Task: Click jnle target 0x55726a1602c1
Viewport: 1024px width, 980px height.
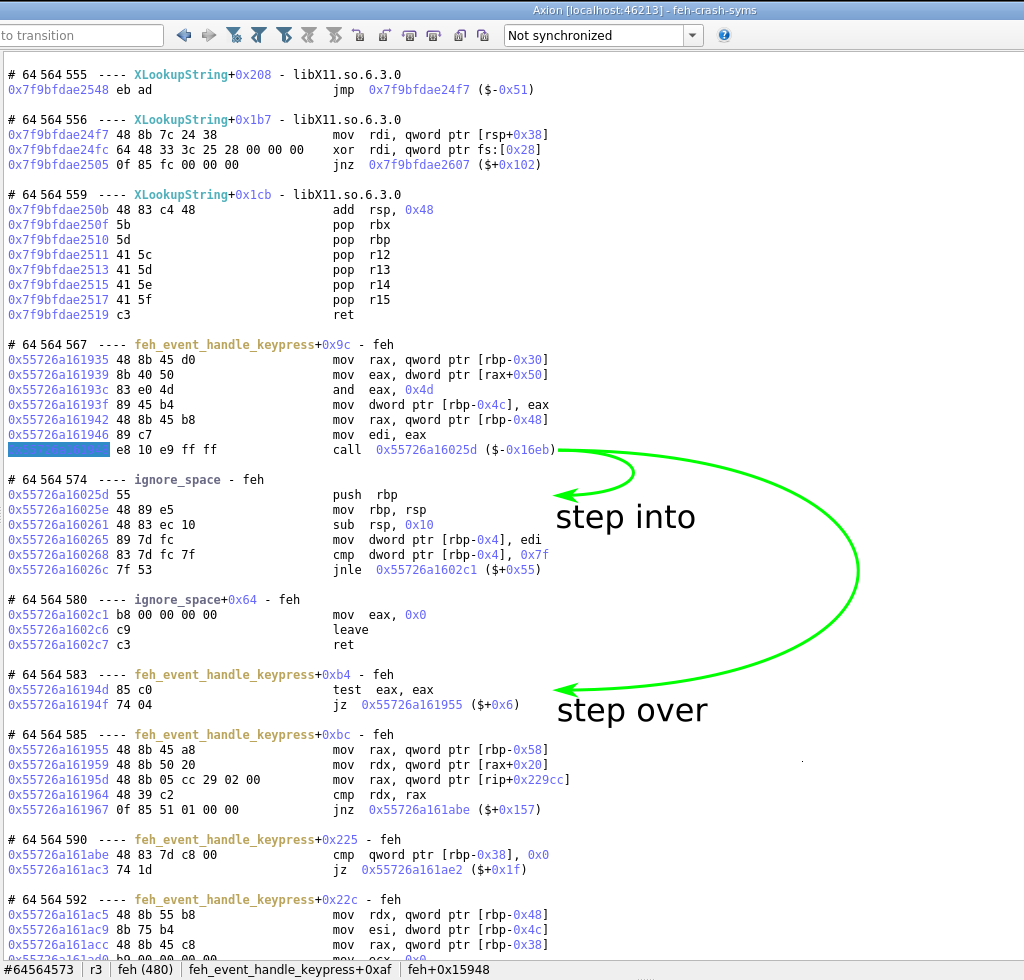Action: 426,570
